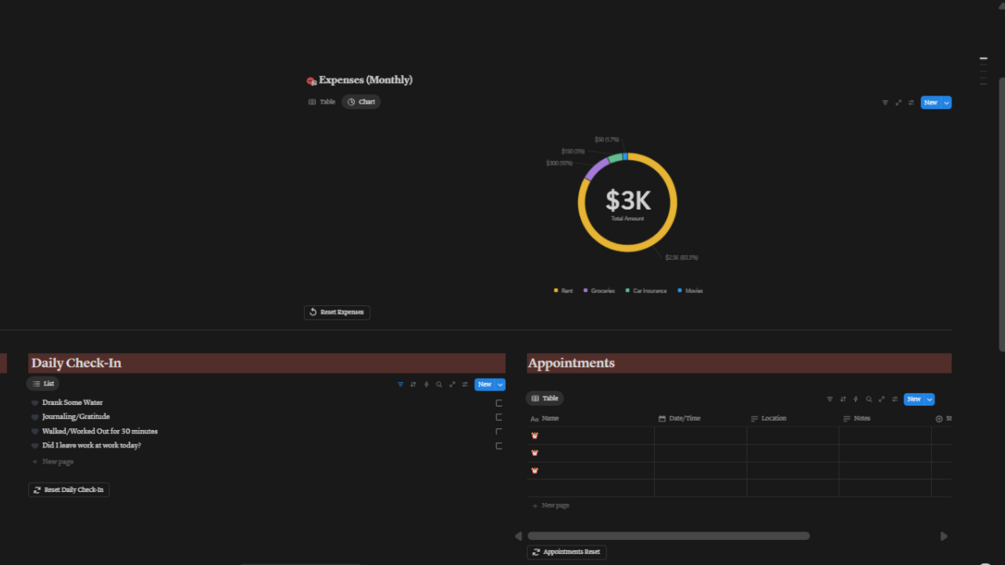1005x565 pixels.
Task: Open Location column header menu
Action: 768,418
